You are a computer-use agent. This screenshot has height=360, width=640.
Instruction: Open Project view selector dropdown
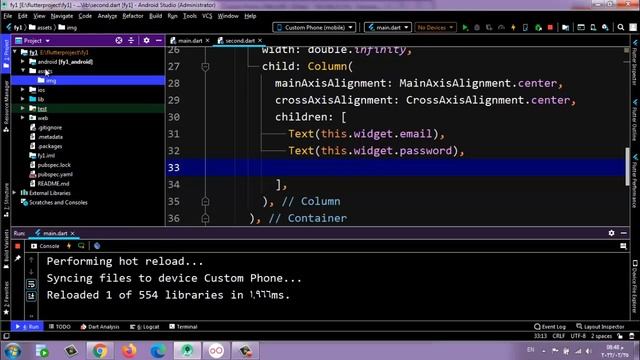tap(33, 41)
